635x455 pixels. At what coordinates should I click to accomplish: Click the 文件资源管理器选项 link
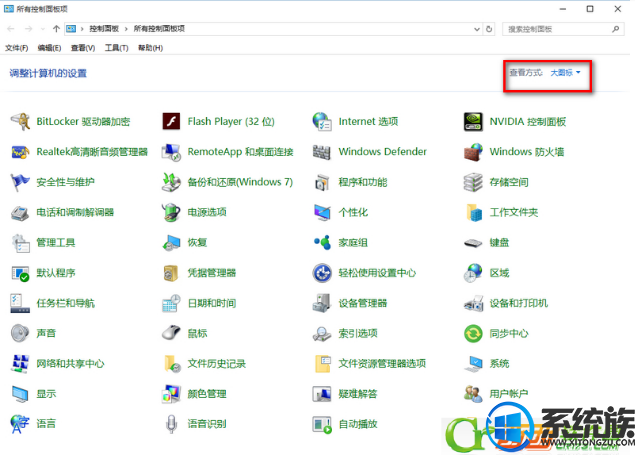point(382,364)
